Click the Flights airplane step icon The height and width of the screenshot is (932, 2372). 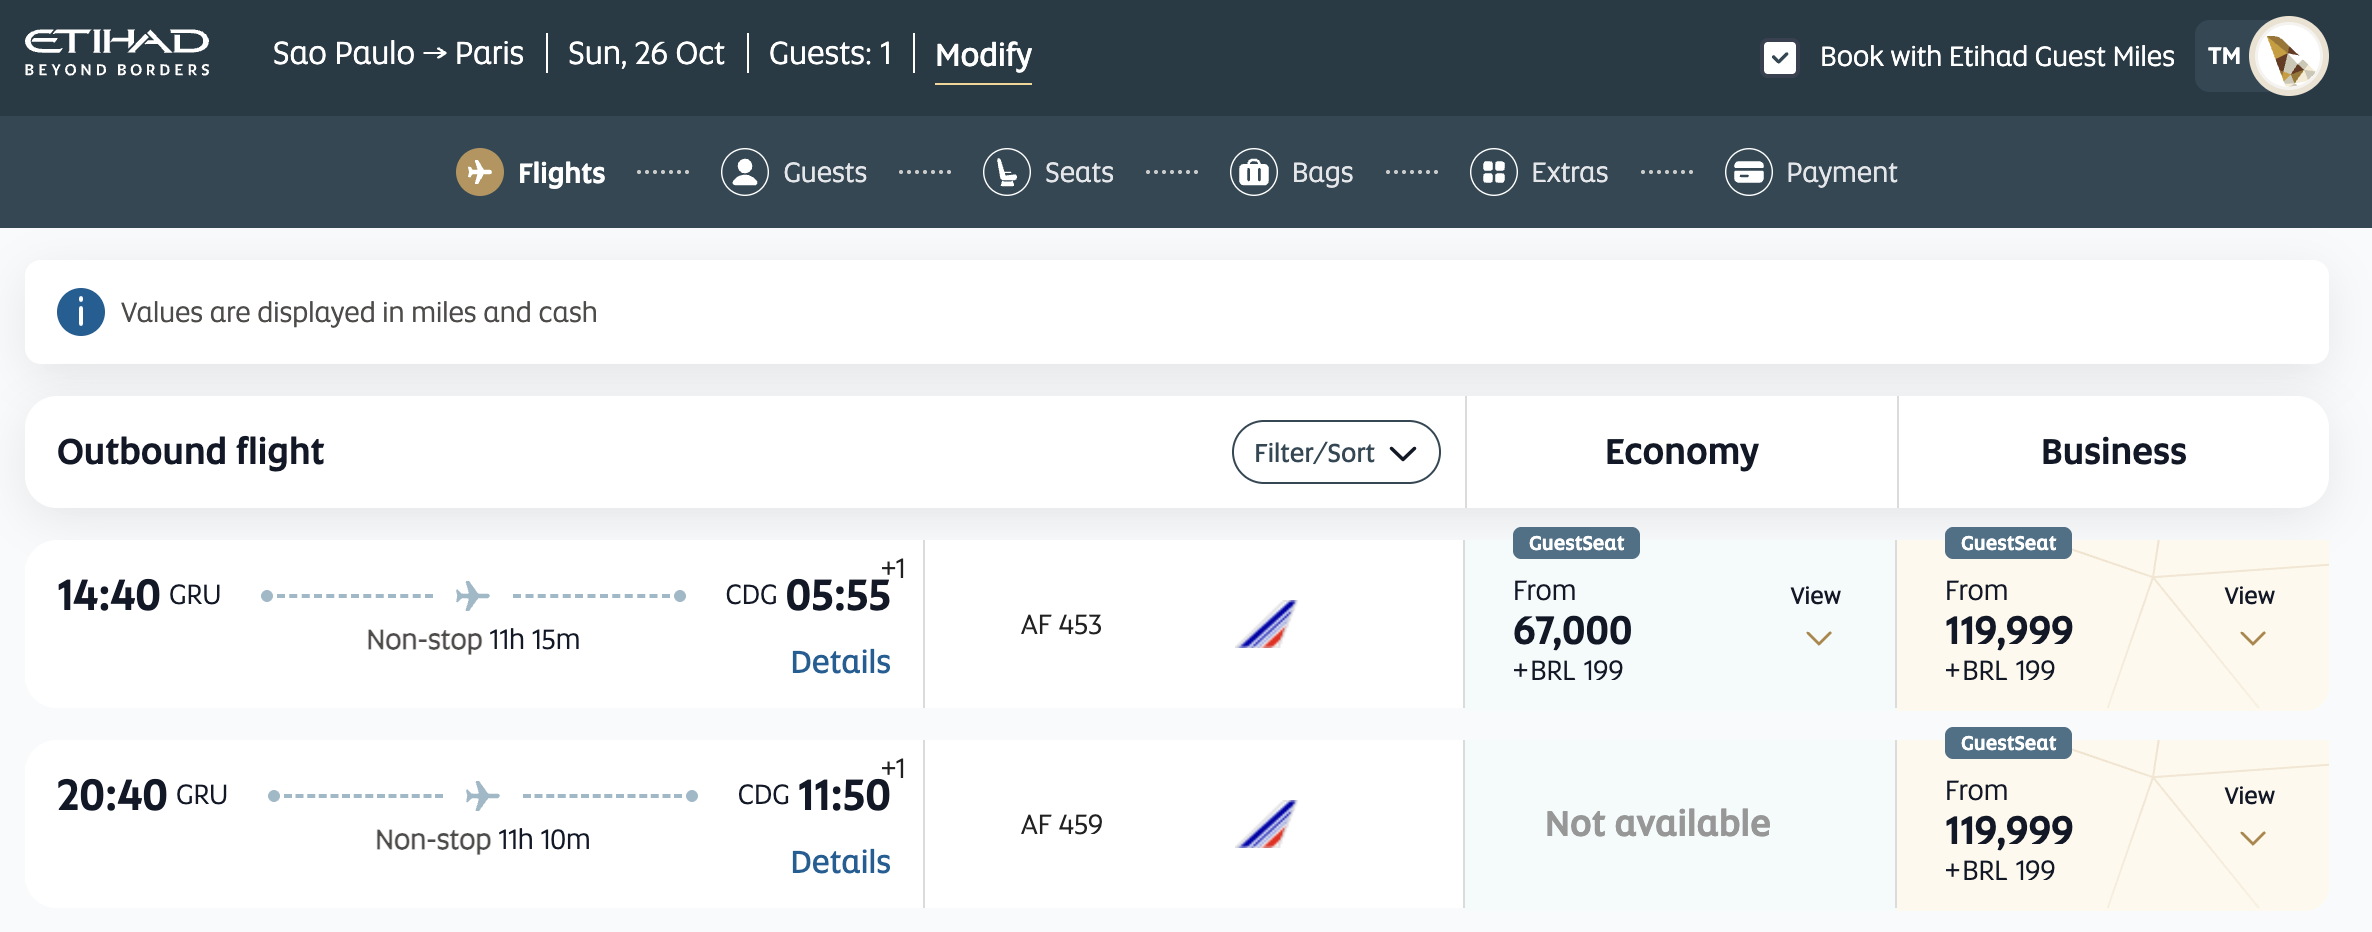480,172
